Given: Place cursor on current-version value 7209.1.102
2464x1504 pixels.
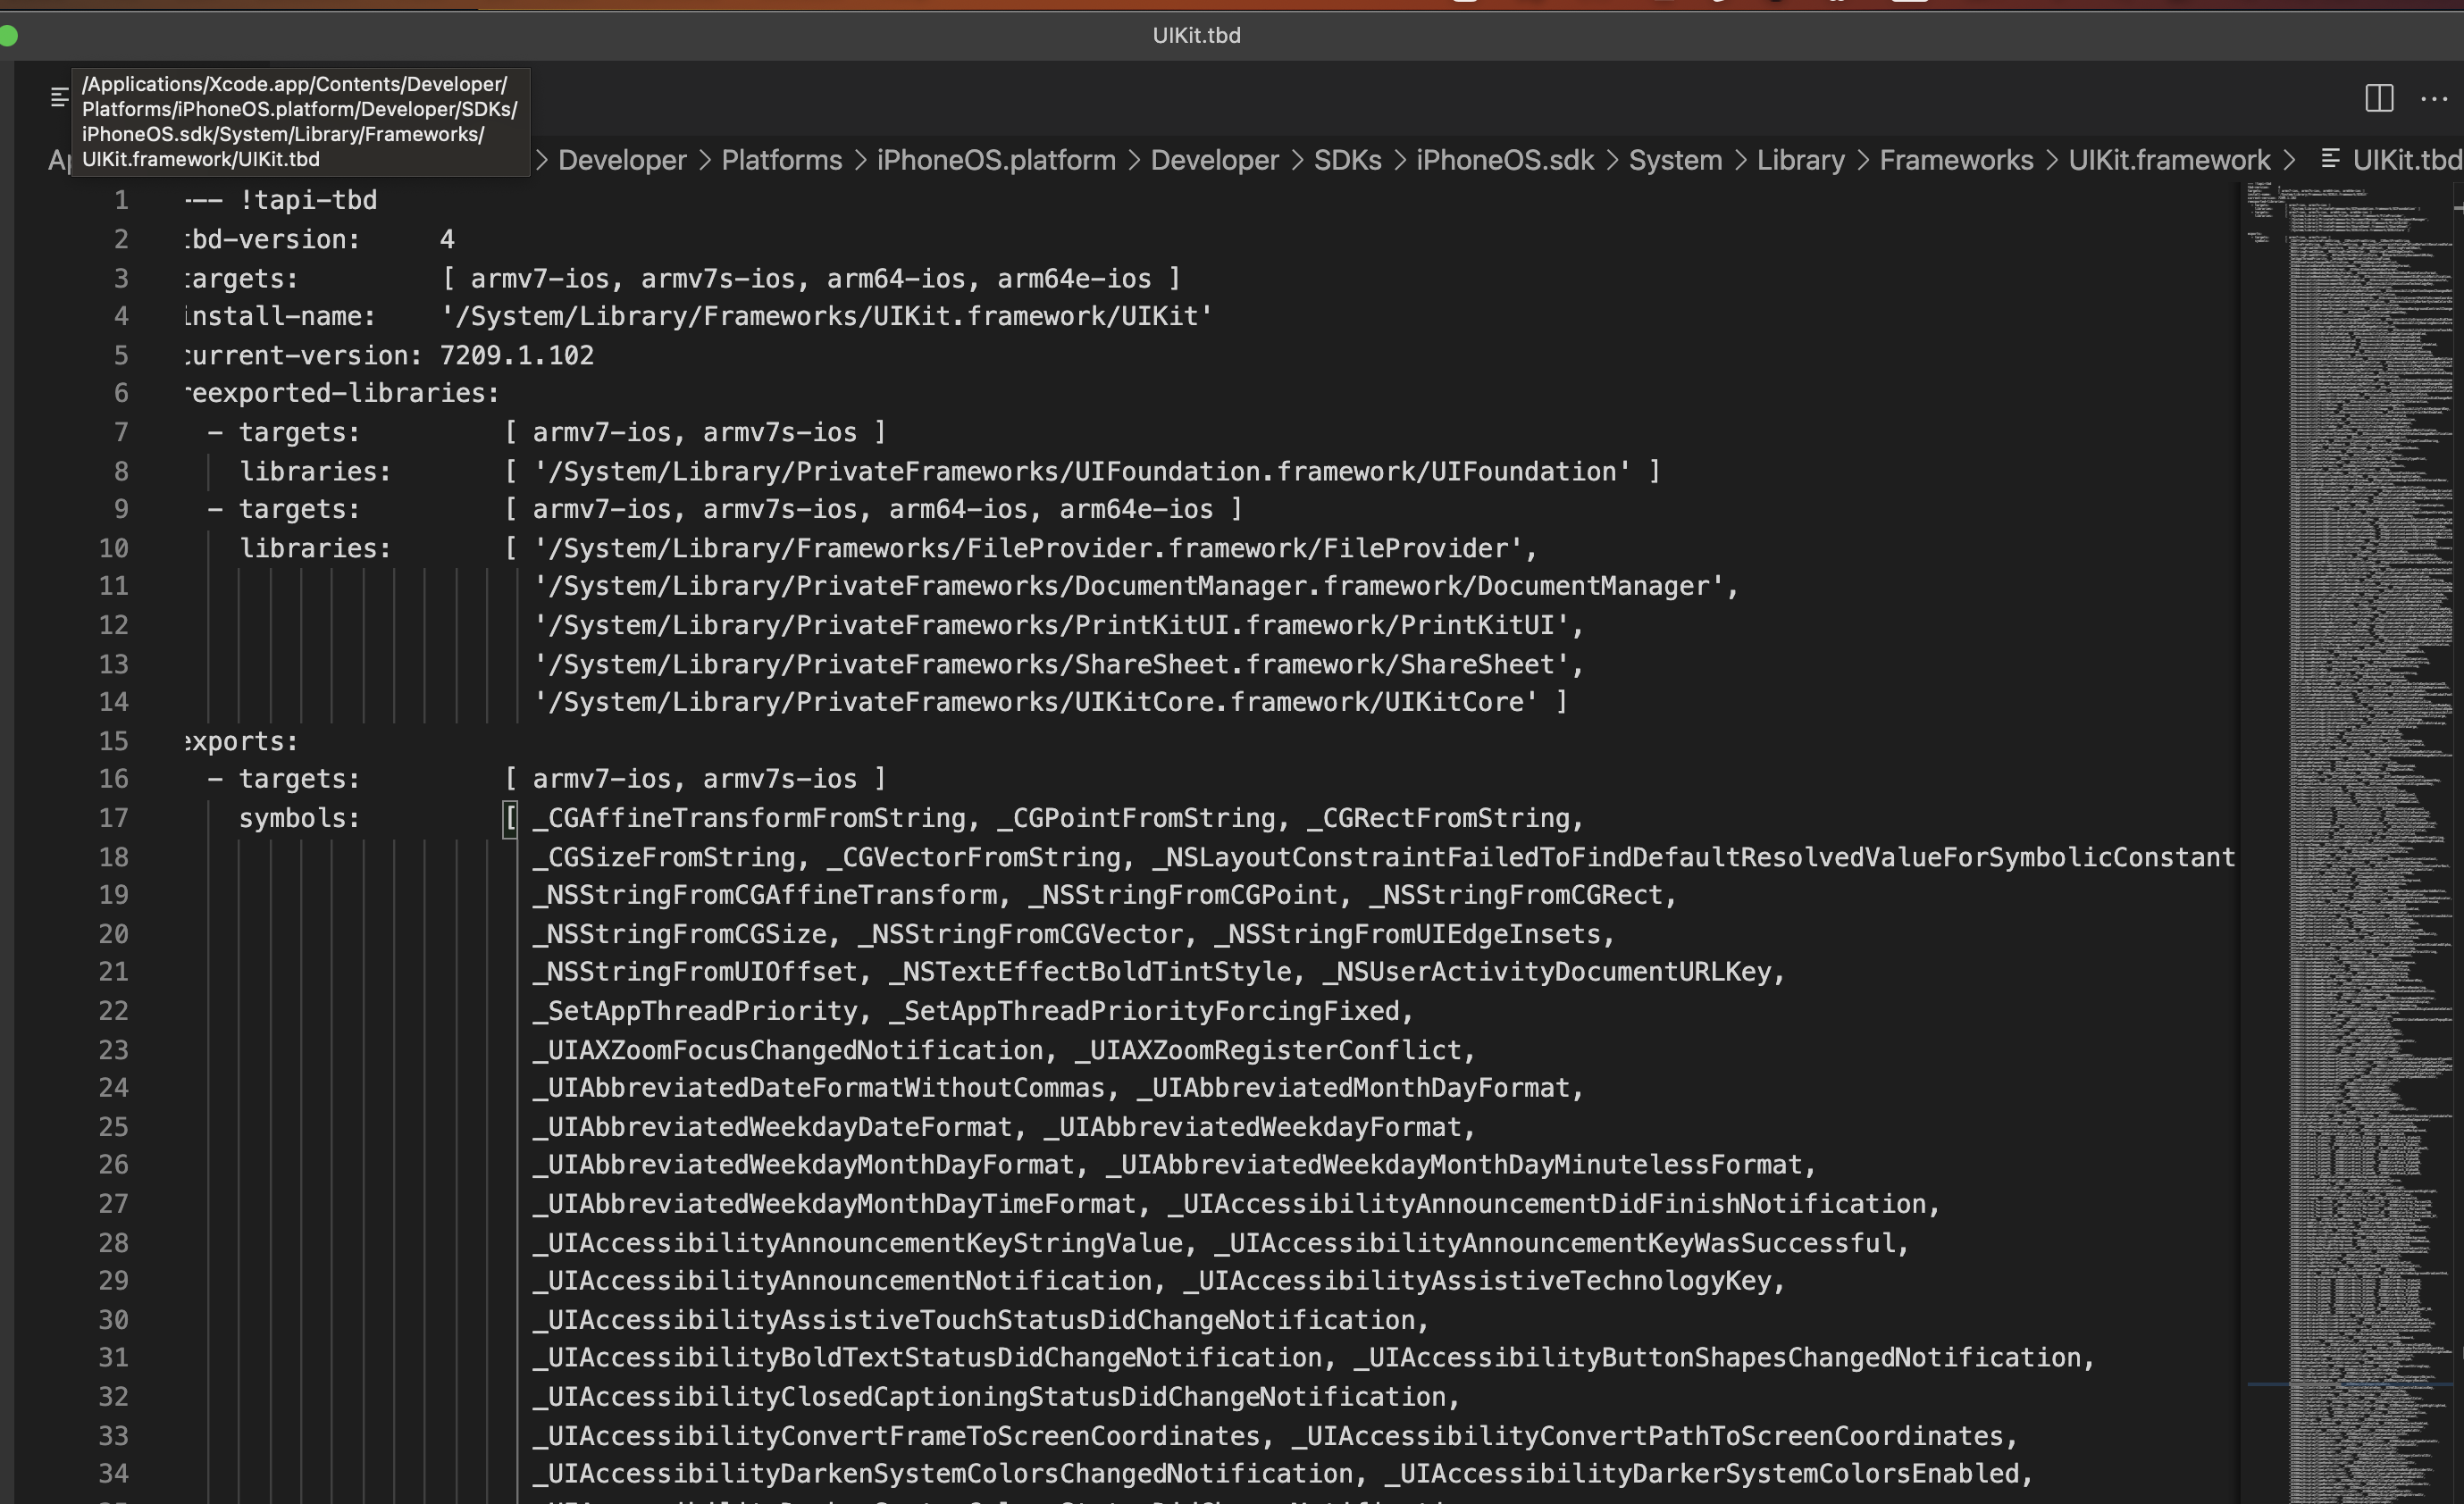Looking at the screenshot, I should pyautogui.click(x=516, y=355).
